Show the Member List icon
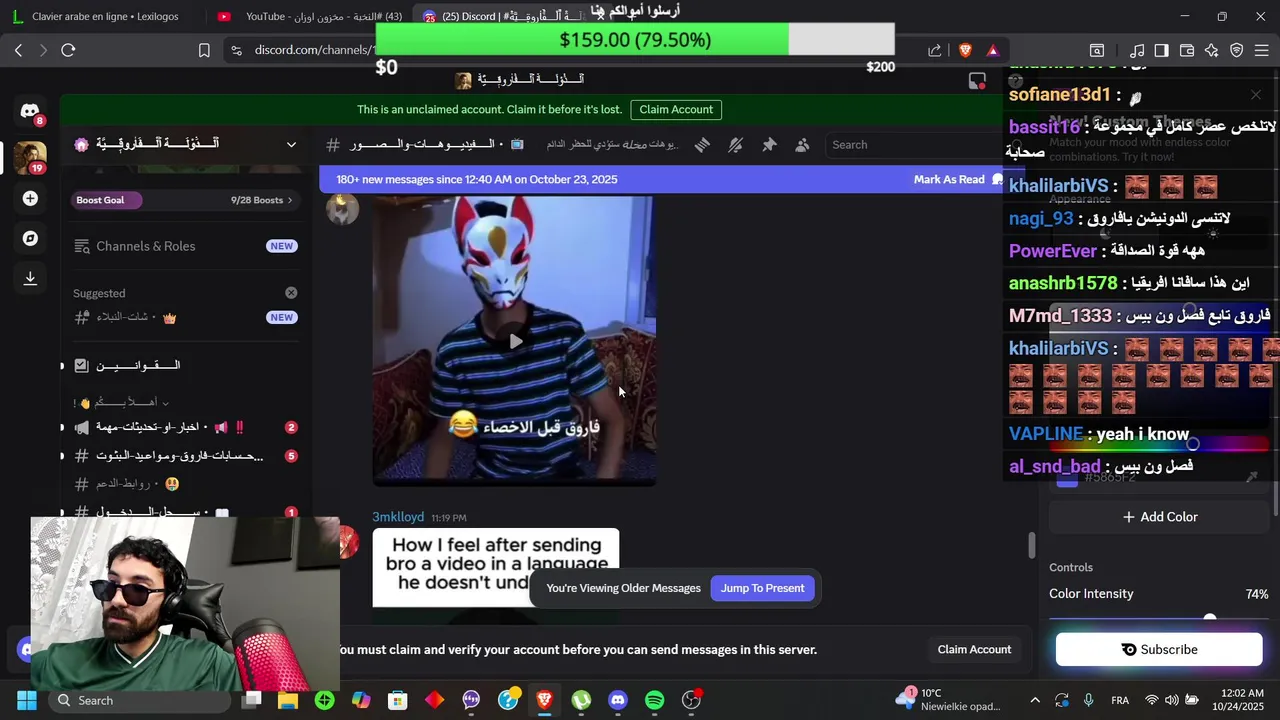This screenshot has width=1280, height=720. [x=802, y=145]
